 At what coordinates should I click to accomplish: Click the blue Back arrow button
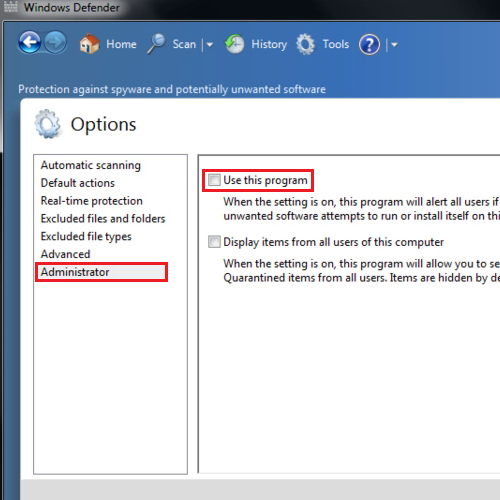click(30, 42)
